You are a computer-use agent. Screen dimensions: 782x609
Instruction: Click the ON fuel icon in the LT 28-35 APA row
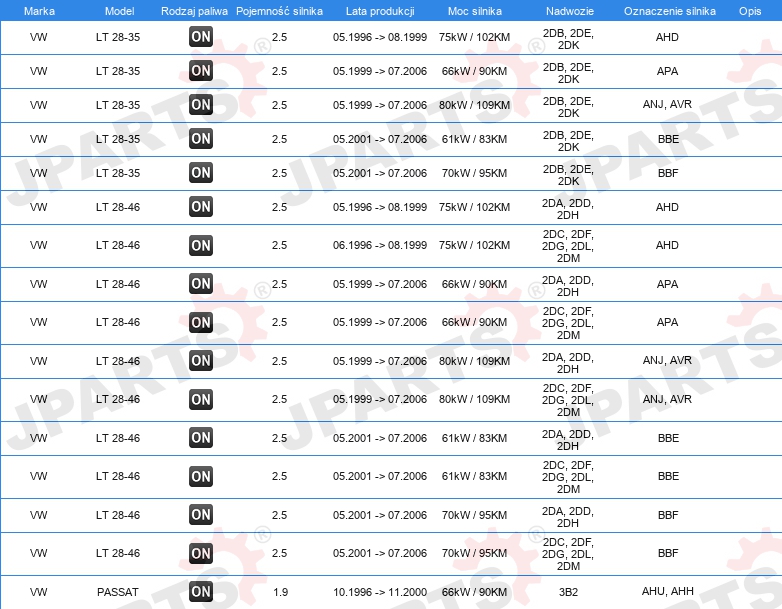201,70
